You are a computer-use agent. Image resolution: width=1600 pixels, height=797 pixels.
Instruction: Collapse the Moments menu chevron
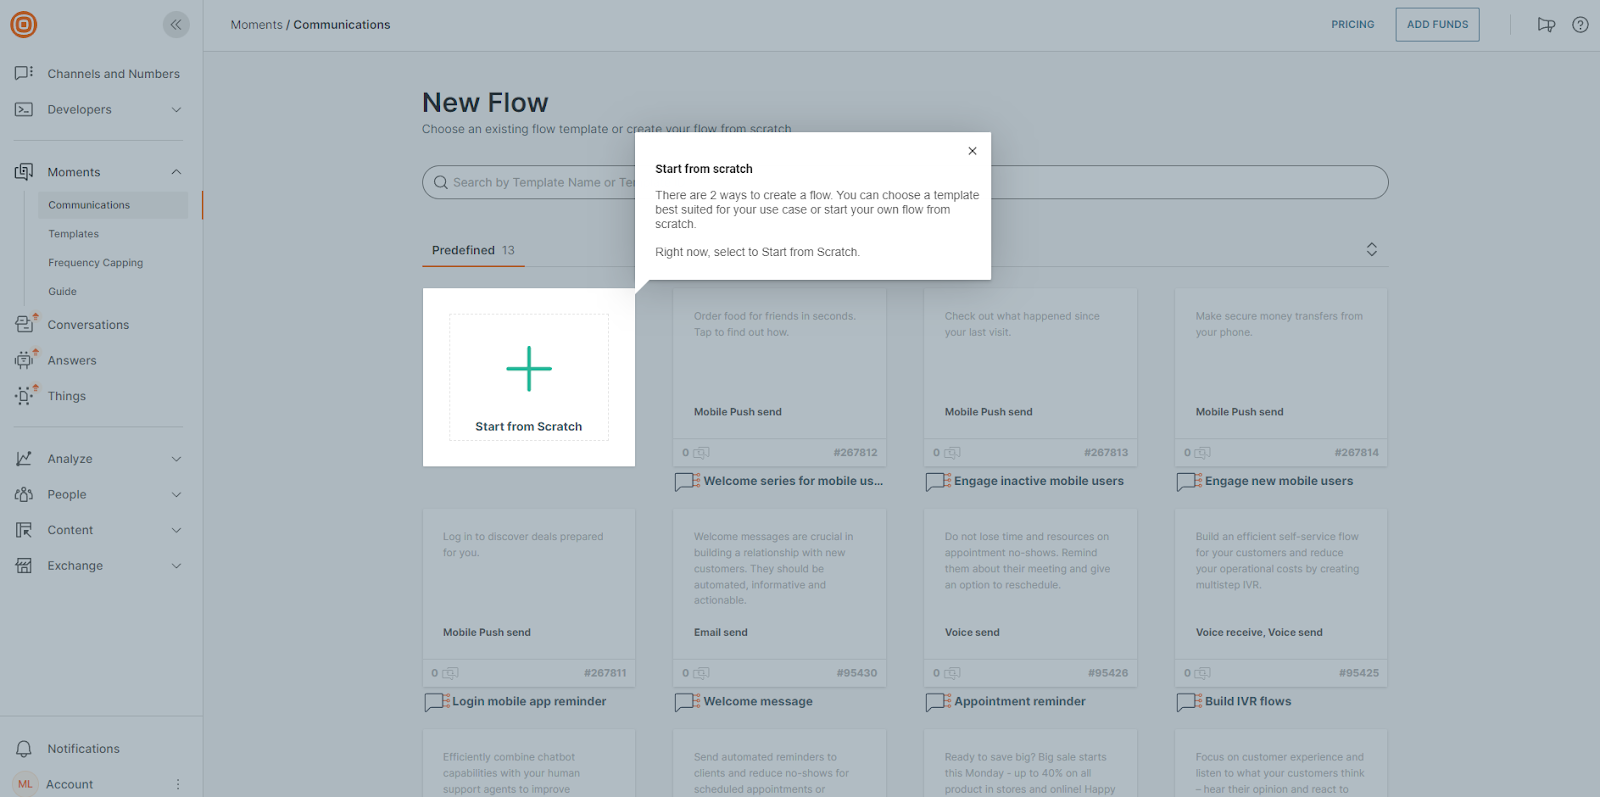point(176,172)
